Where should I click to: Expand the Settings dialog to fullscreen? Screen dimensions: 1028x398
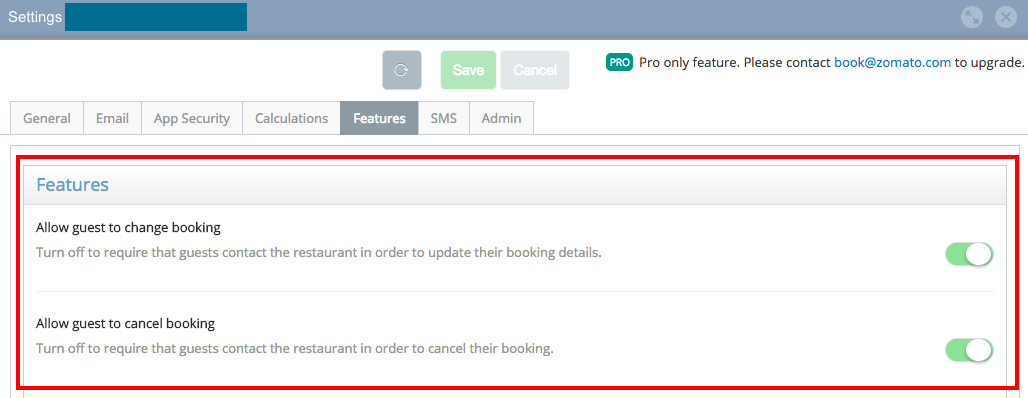point(972,18)
